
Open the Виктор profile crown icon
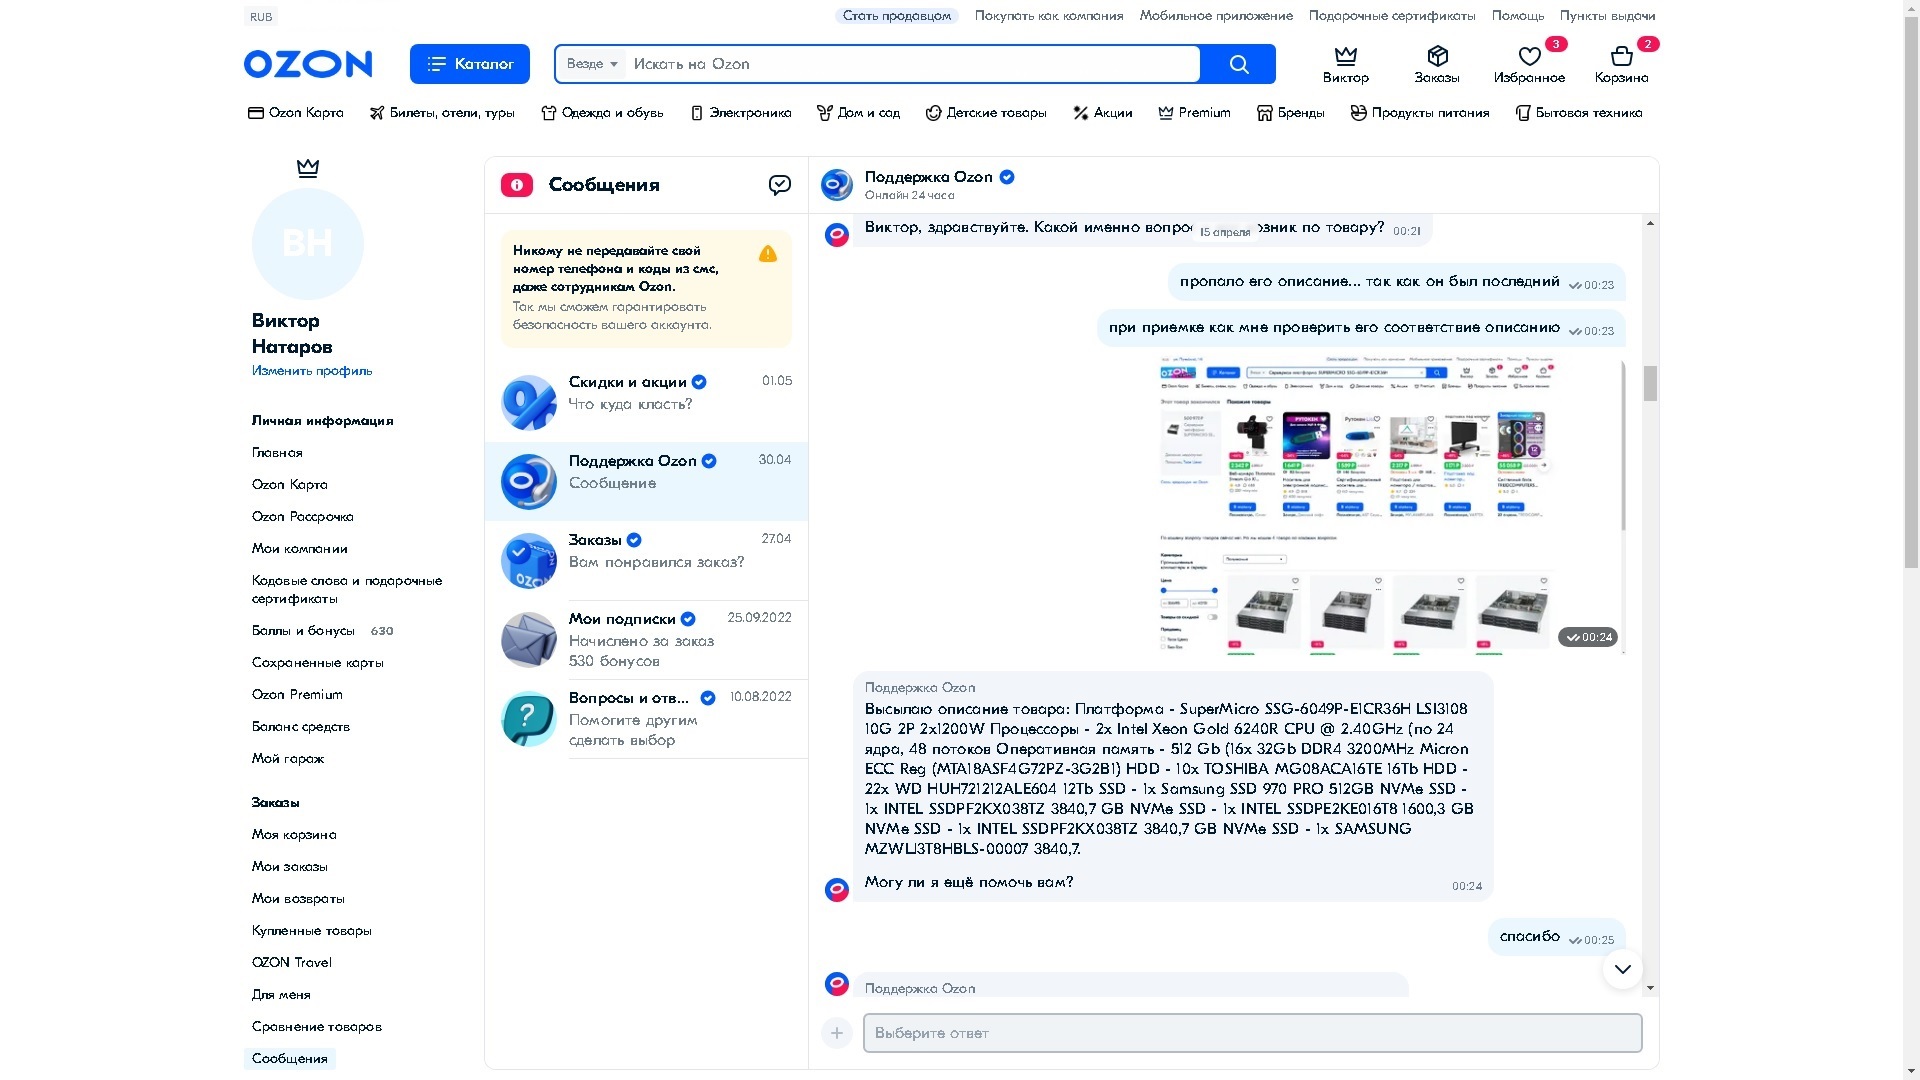(1346, 56)
